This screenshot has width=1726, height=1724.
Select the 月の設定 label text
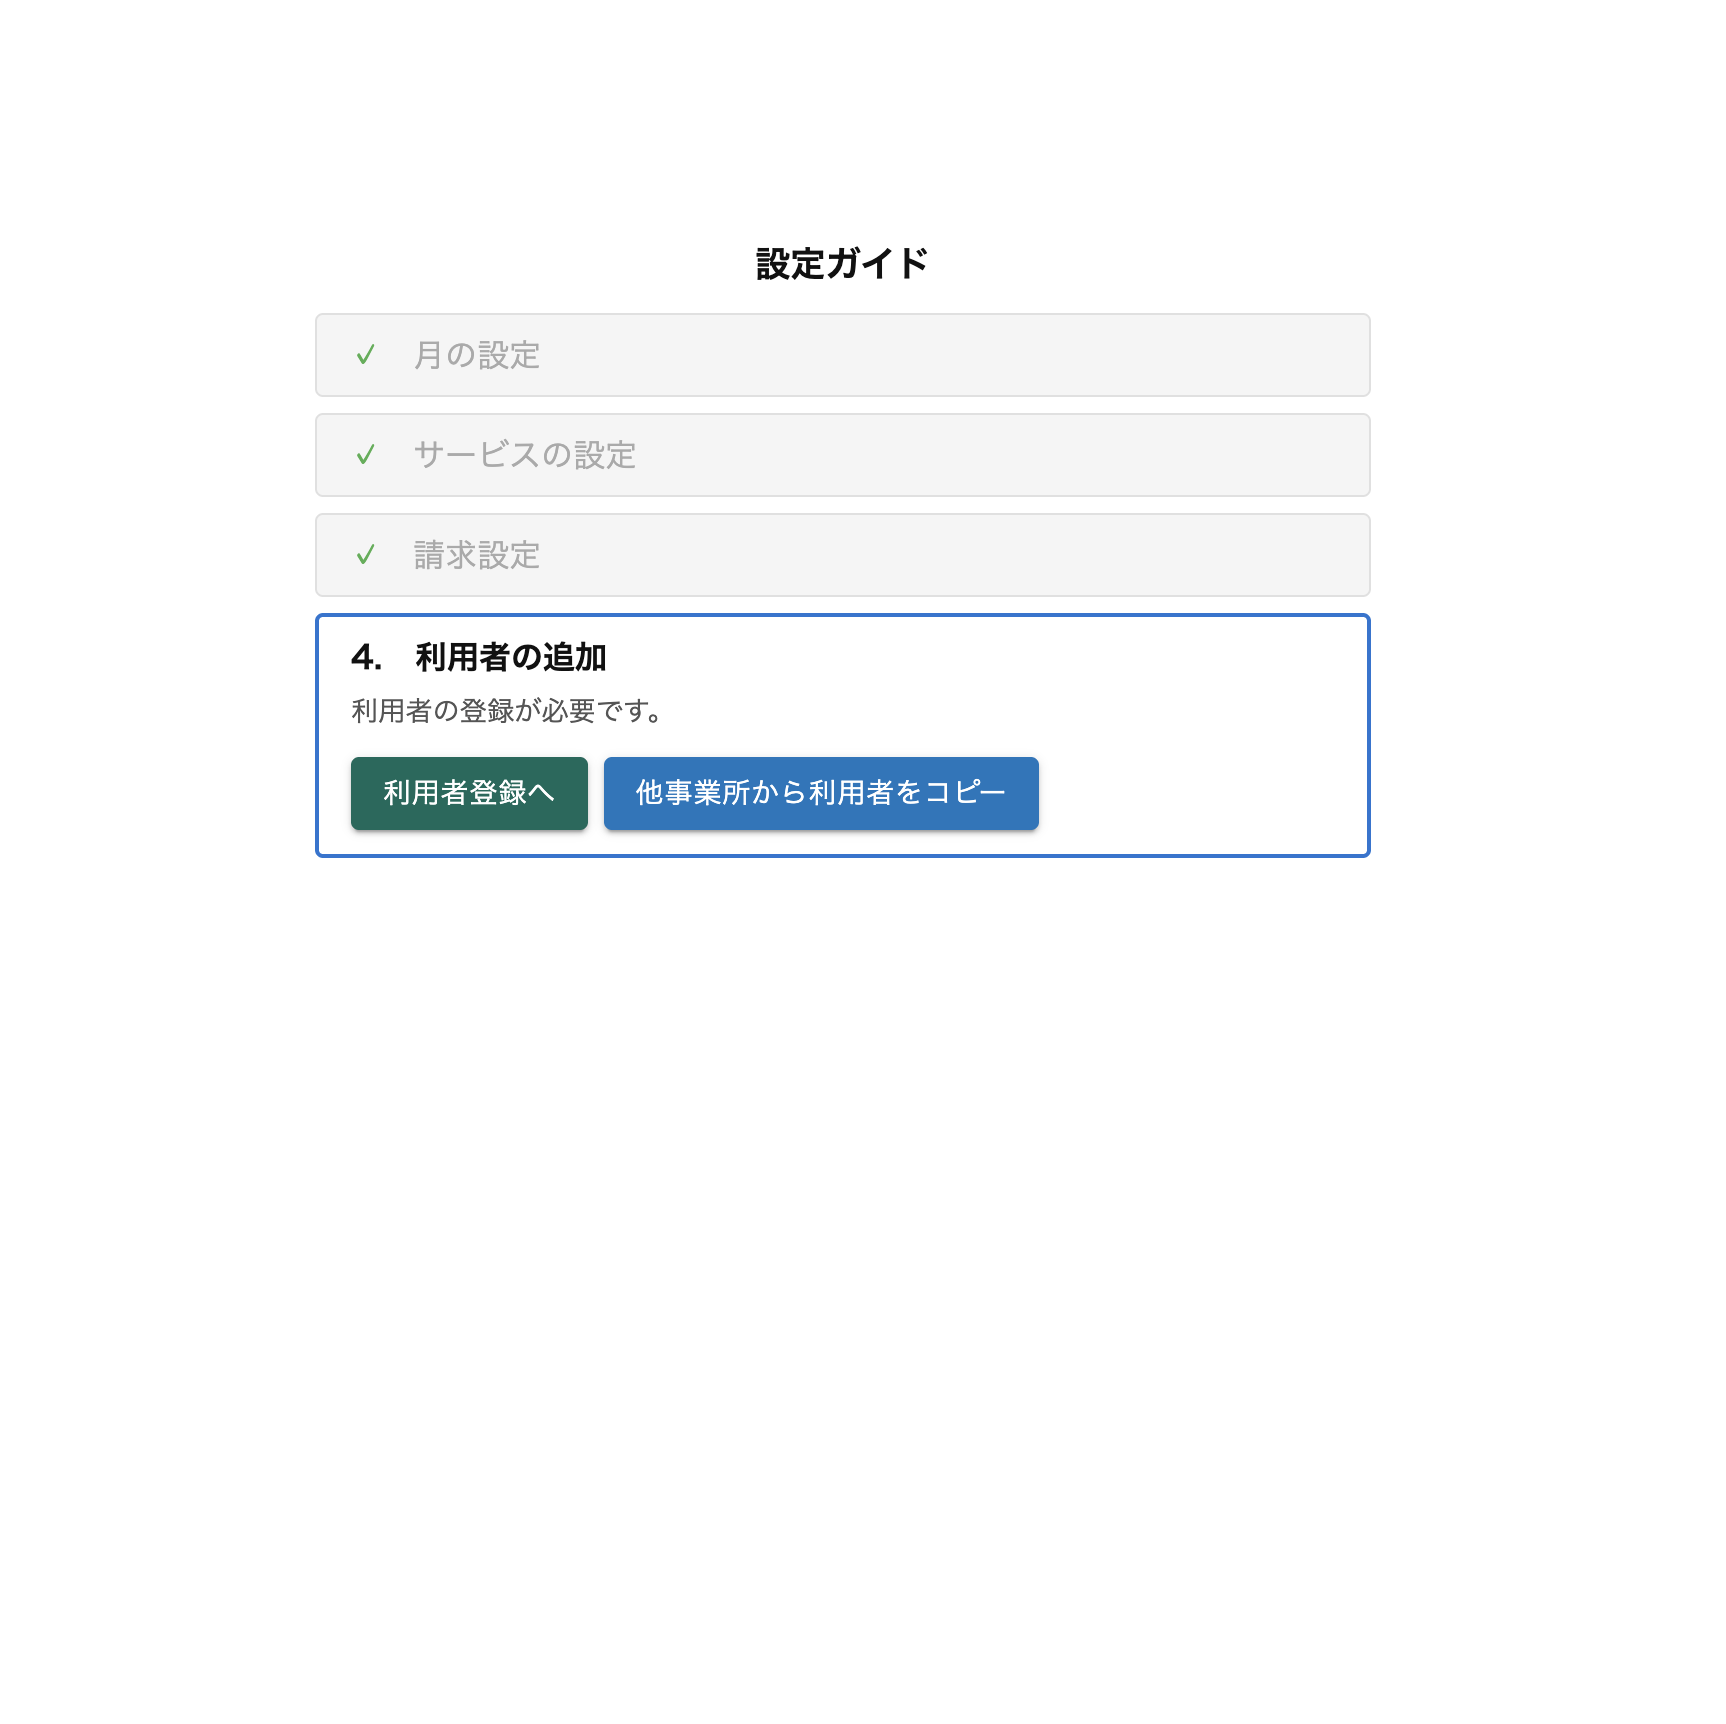click(x=477, y=355)
